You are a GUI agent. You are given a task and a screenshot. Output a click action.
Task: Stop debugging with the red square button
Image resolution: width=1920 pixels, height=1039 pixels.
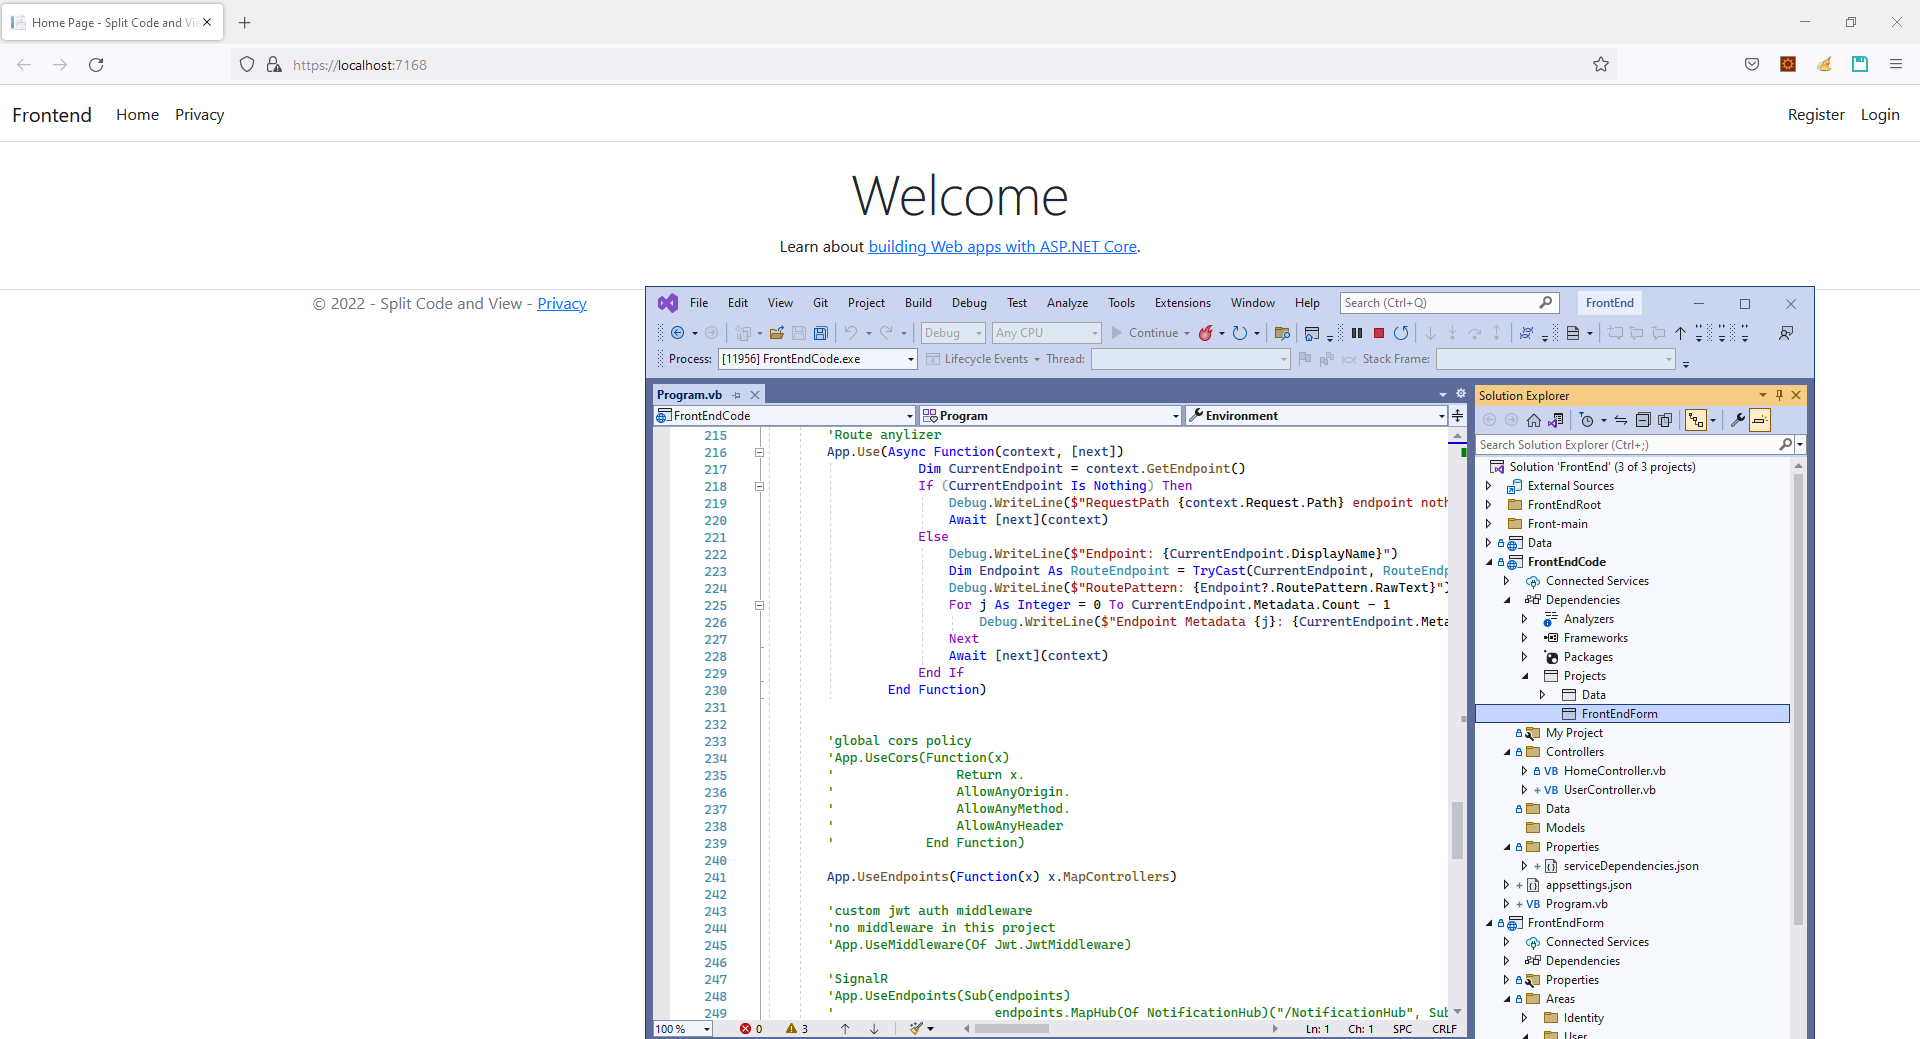click(x=1378, y=333)
